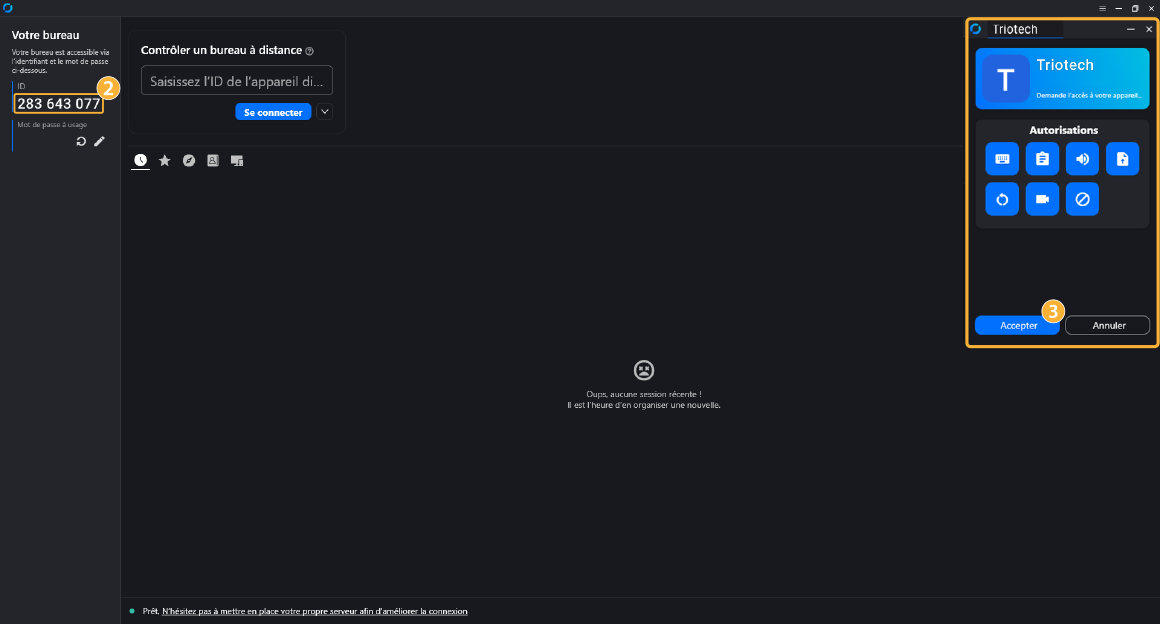Screen dimensions: 1160x624
Task: Click the Se connecter button
Action: point(273,112)
